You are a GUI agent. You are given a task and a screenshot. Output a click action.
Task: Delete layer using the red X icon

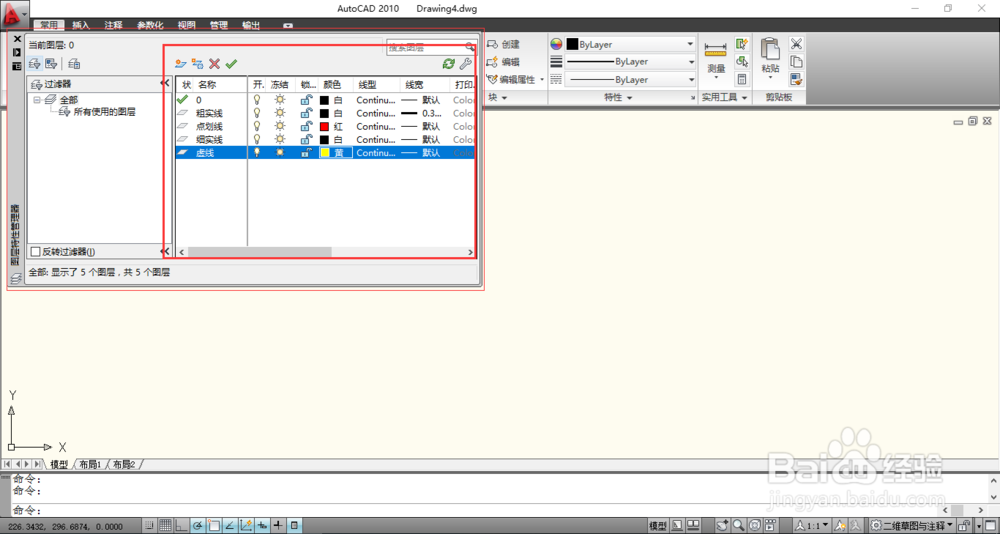(214, 64)
